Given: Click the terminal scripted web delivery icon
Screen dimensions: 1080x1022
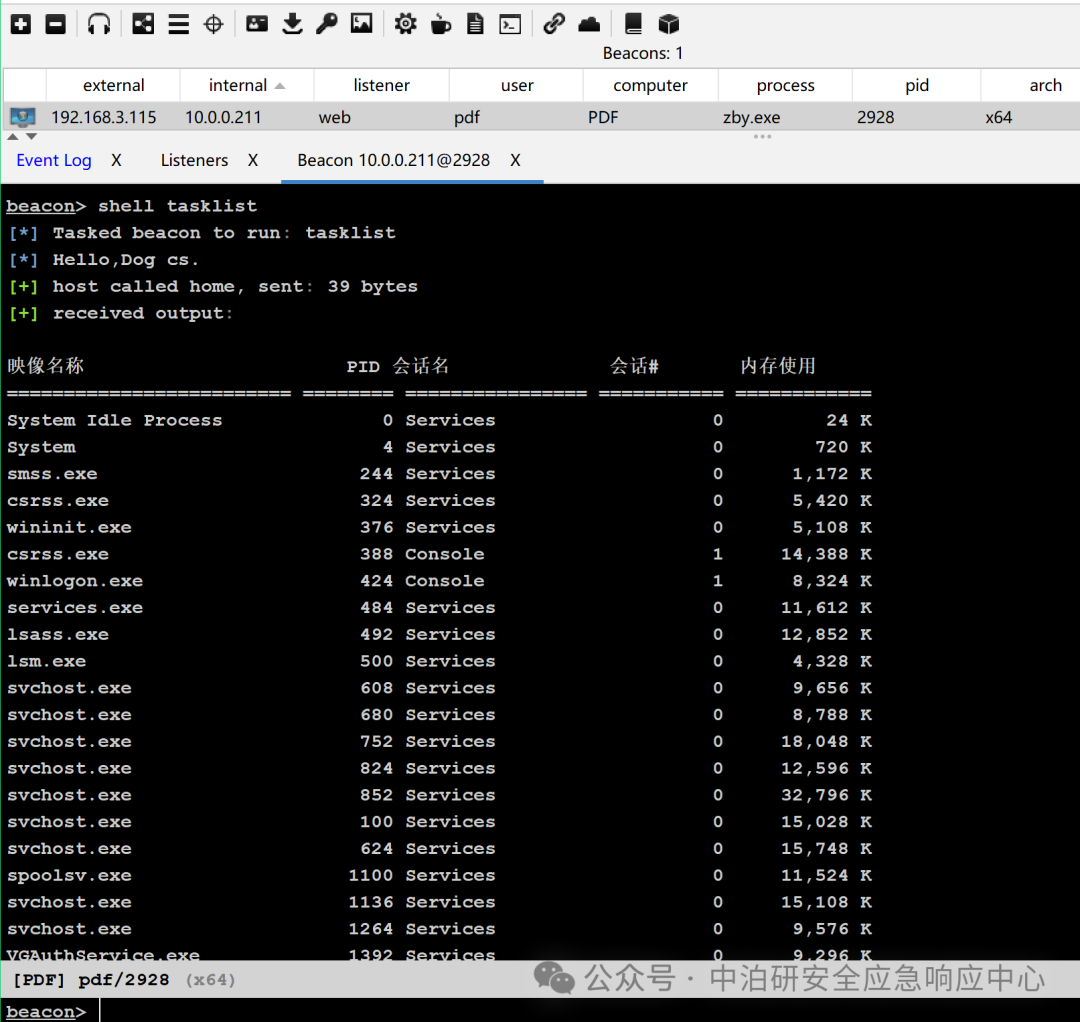Looking at the screenshot, I should [510, 25].
